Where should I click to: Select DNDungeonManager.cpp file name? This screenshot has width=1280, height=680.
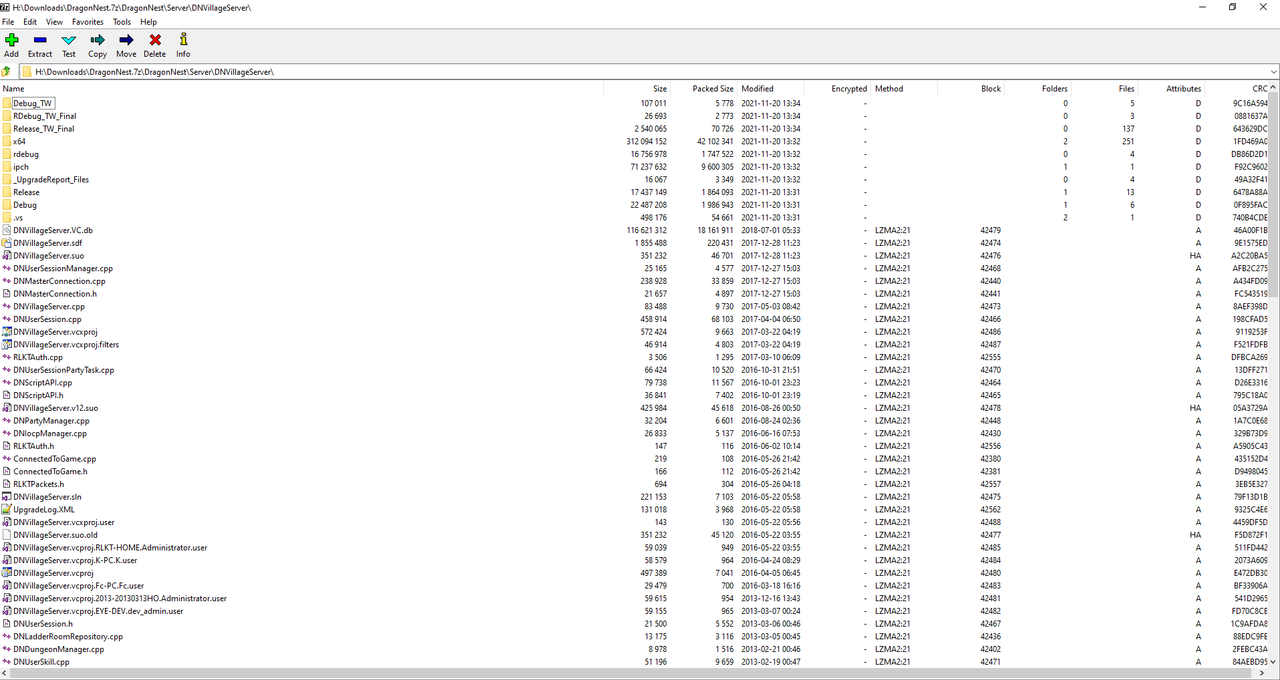58,650
